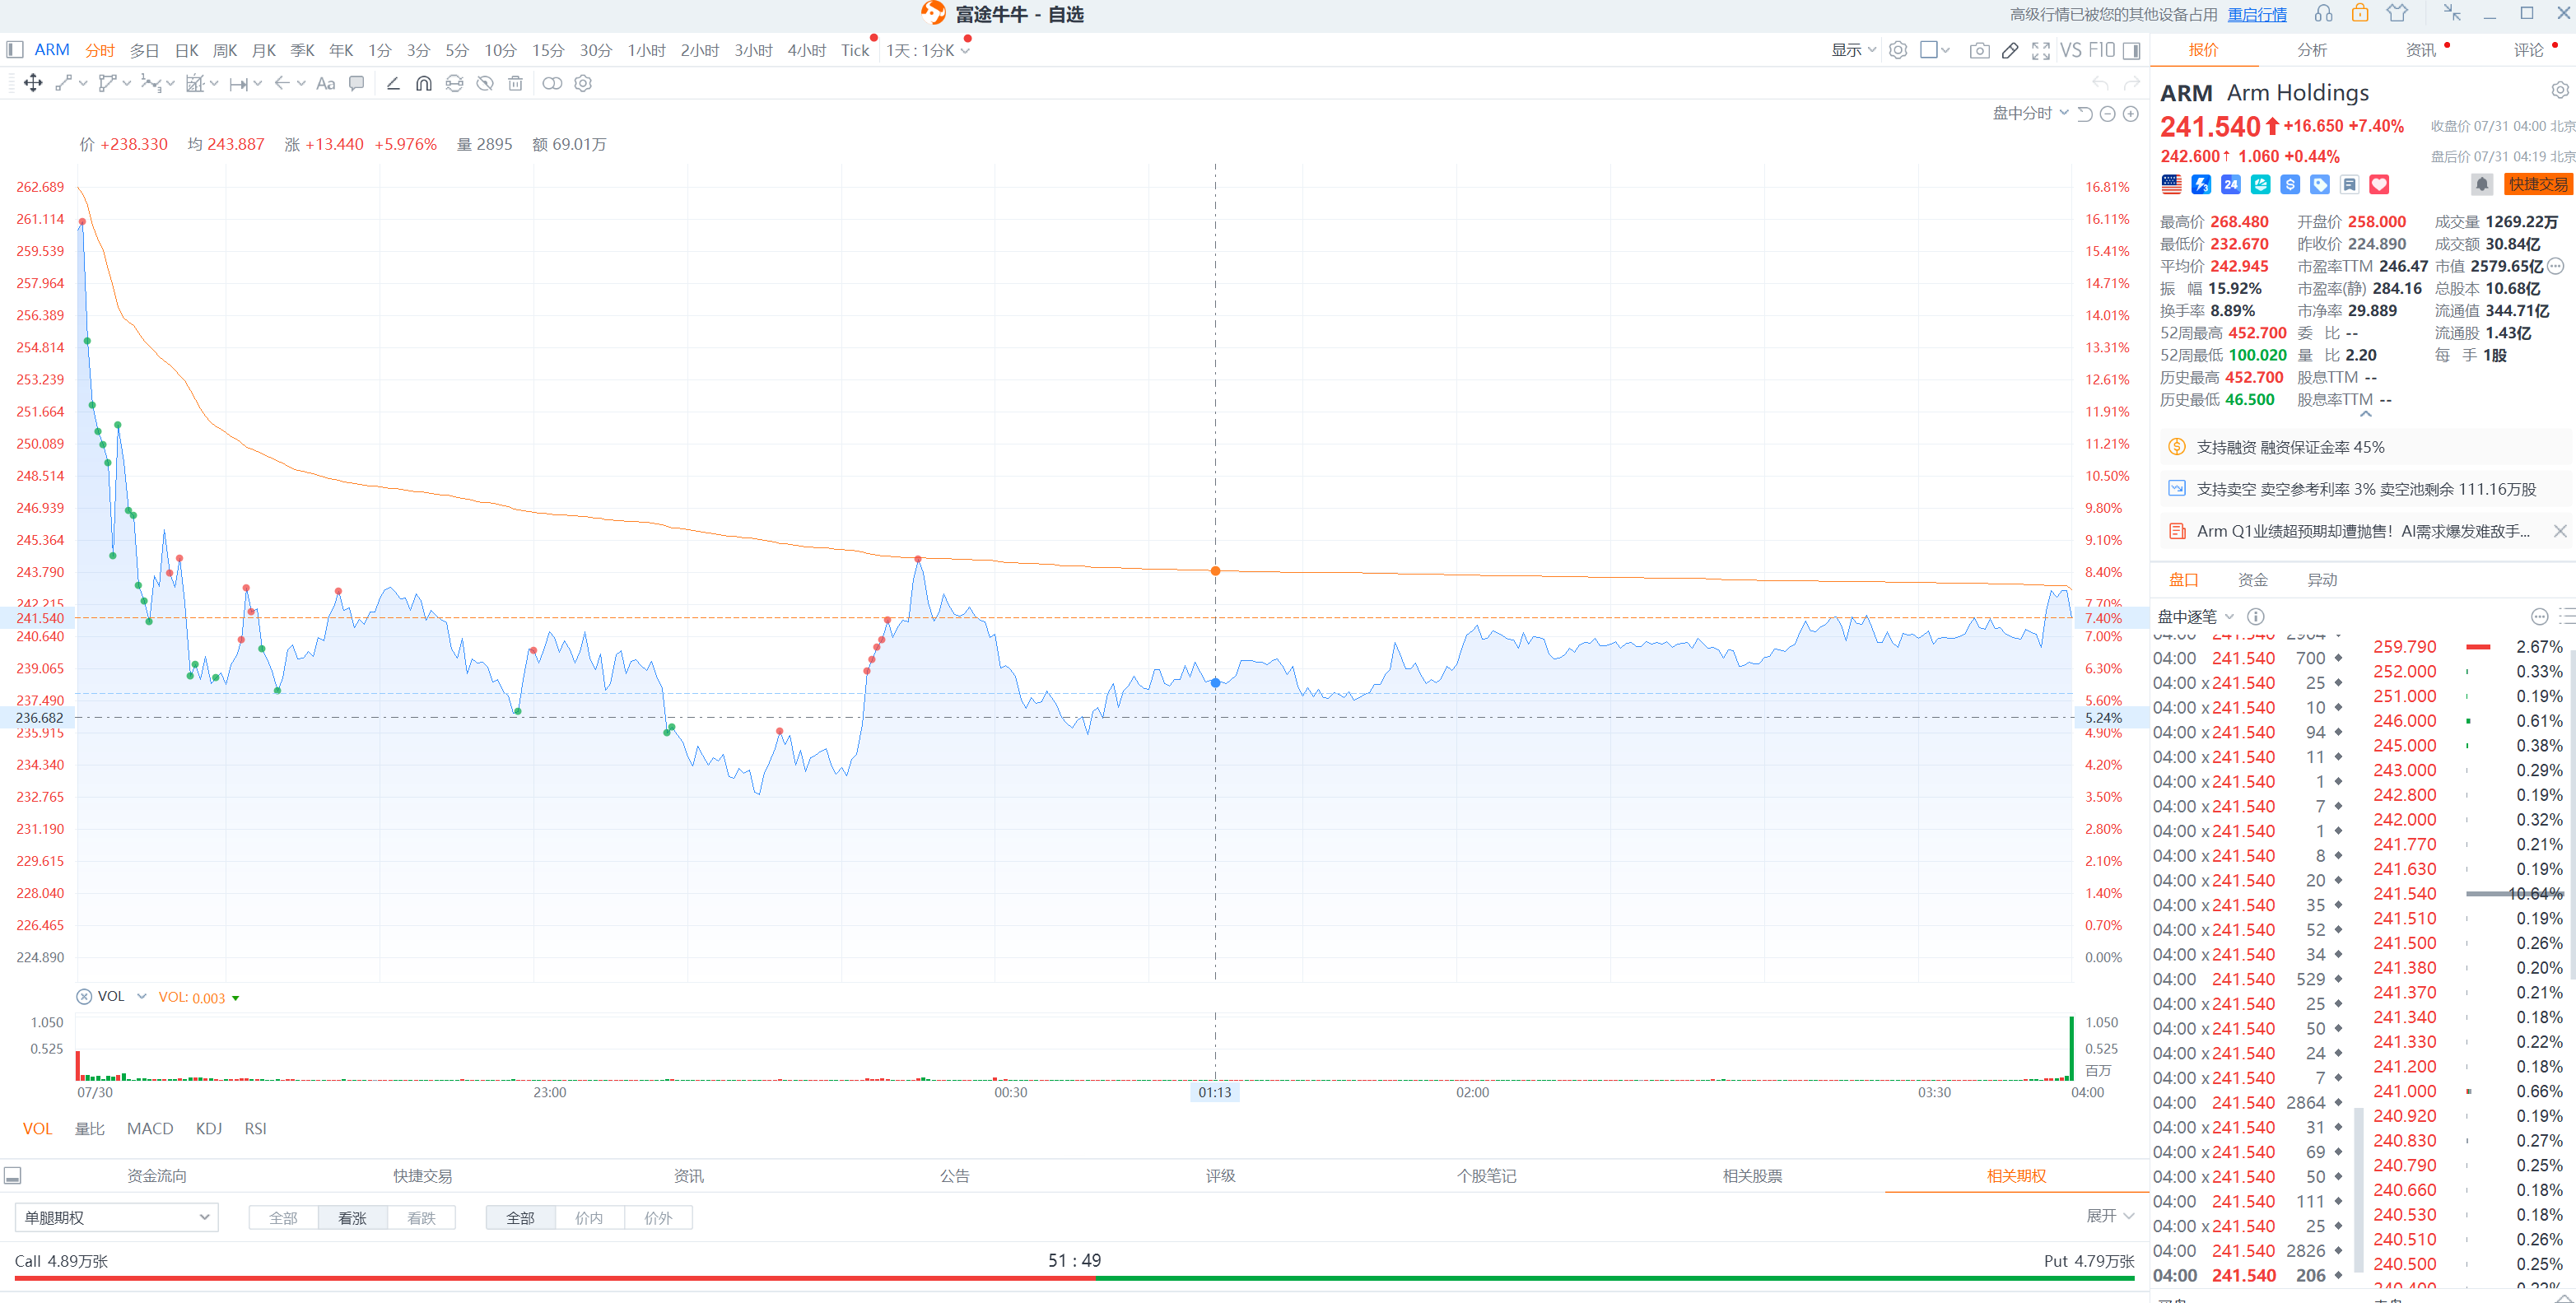
Task: Click the Call/Put ratio red bar
Action: point(555,1278)
